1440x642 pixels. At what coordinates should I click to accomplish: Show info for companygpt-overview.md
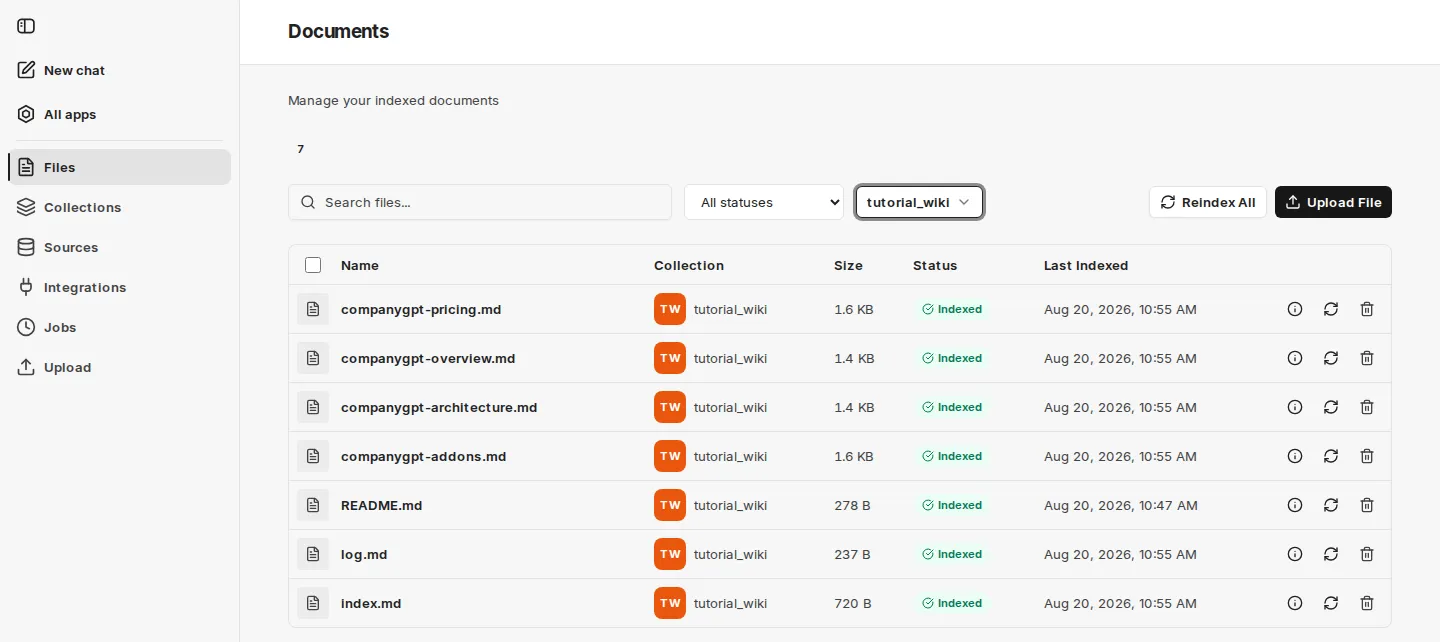pos(1295,358)
